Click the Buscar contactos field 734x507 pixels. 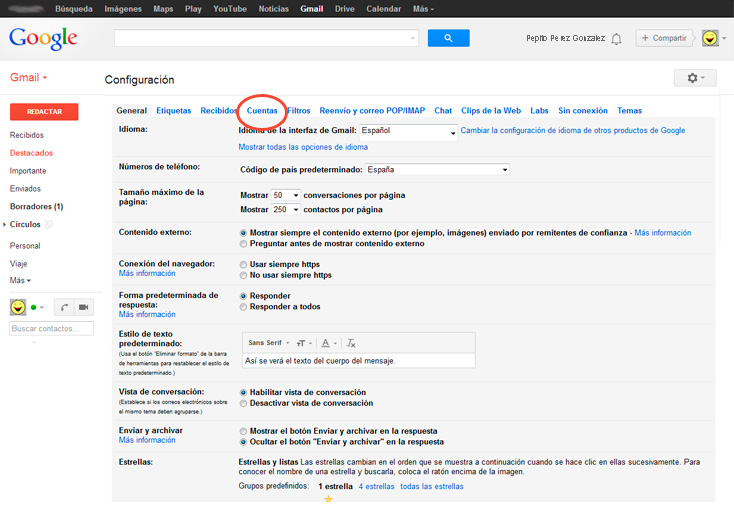pyautogui.click(x=51, y=329)
